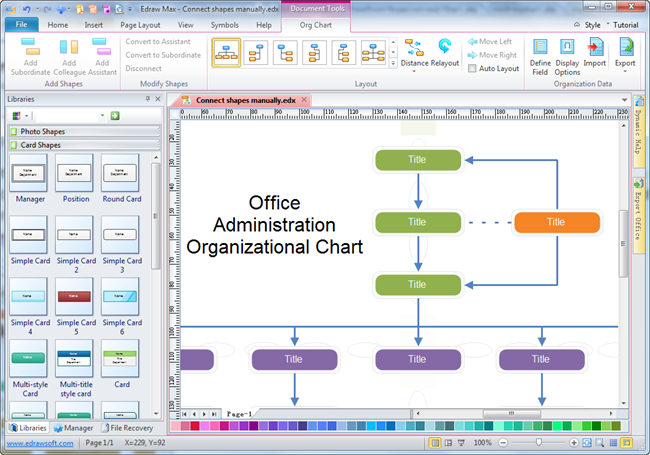Click the Import data icon

(x=595, y=47)
